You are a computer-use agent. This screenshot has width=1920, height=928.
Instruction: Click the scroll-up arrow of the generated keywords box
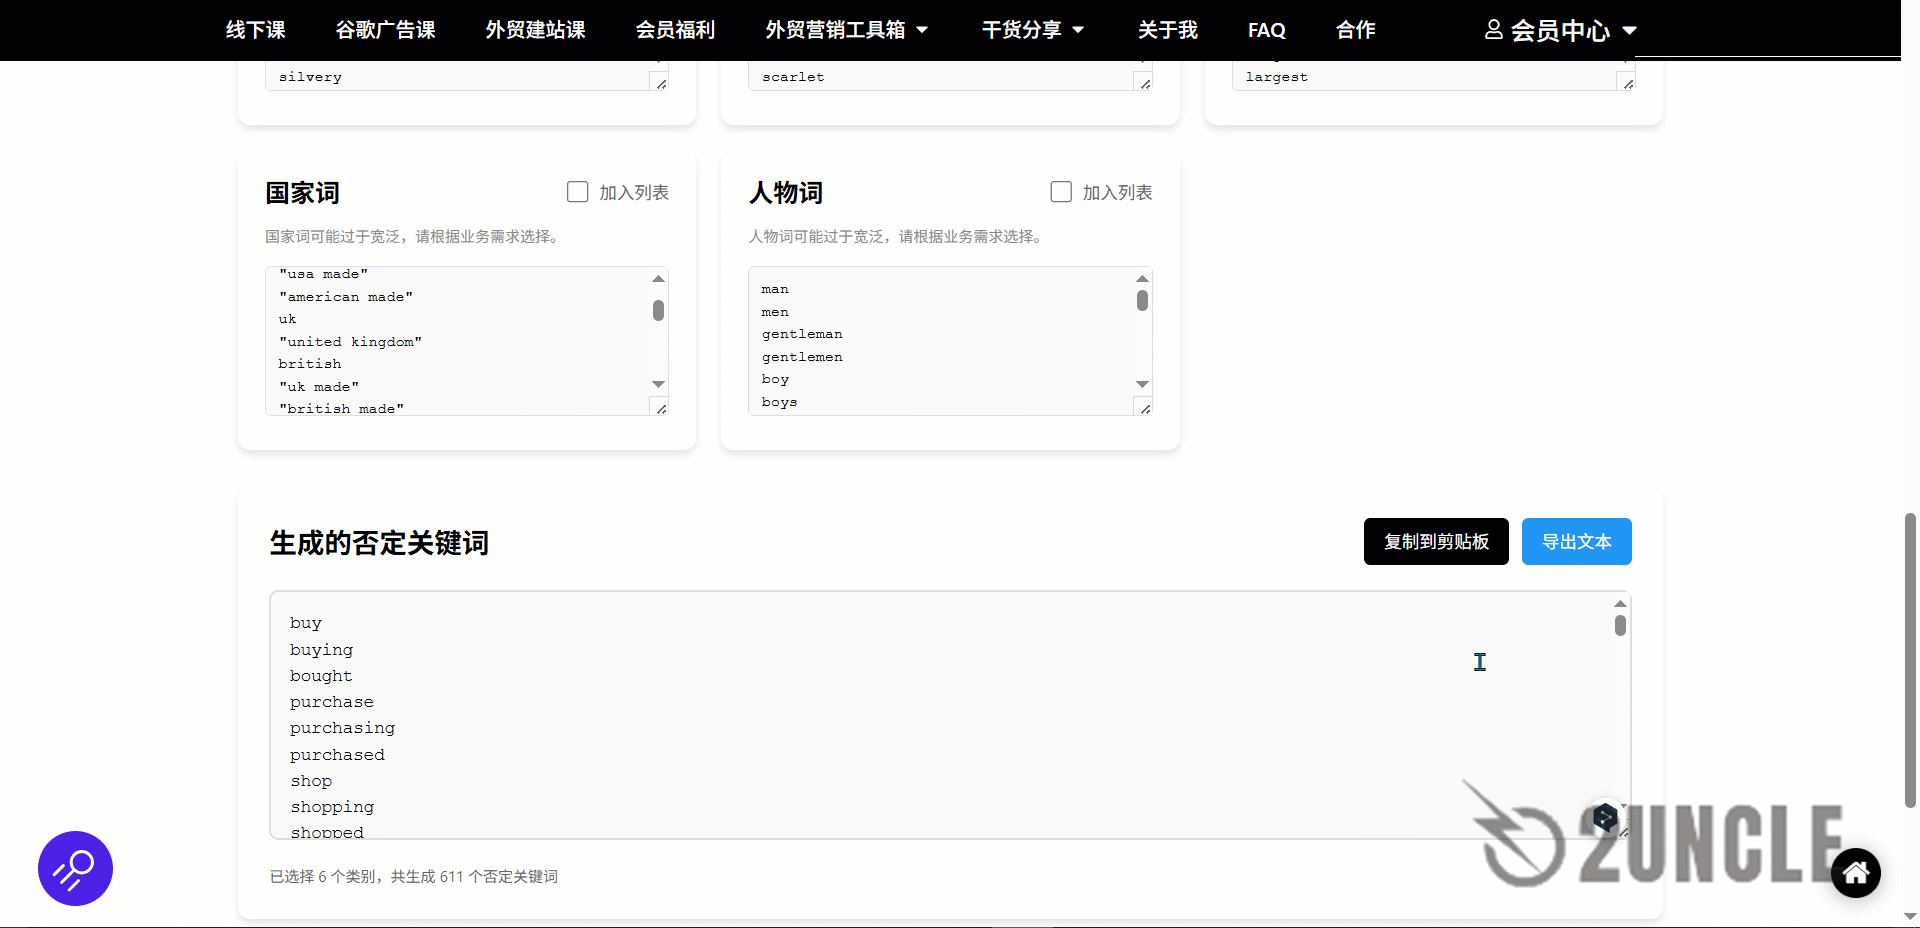(1618, 603)
